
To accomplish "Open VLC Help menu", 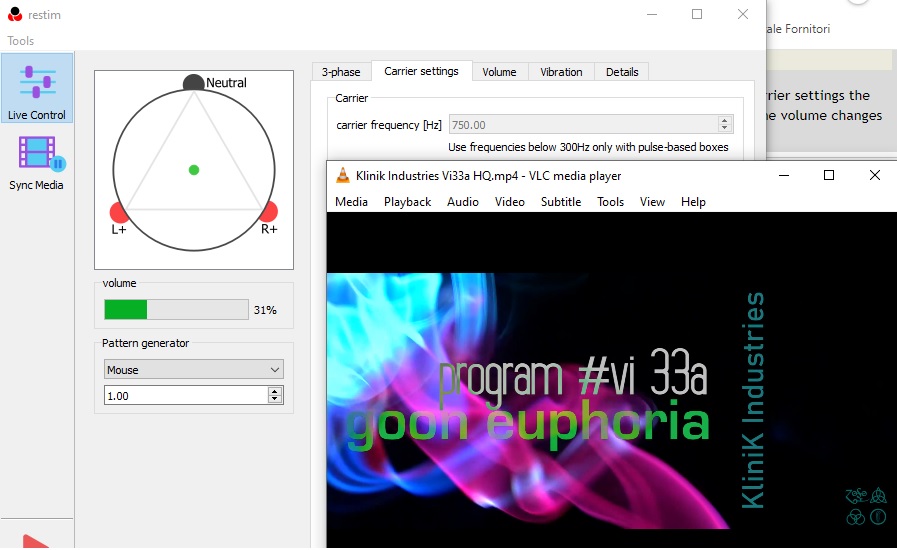I will (693, 201).
